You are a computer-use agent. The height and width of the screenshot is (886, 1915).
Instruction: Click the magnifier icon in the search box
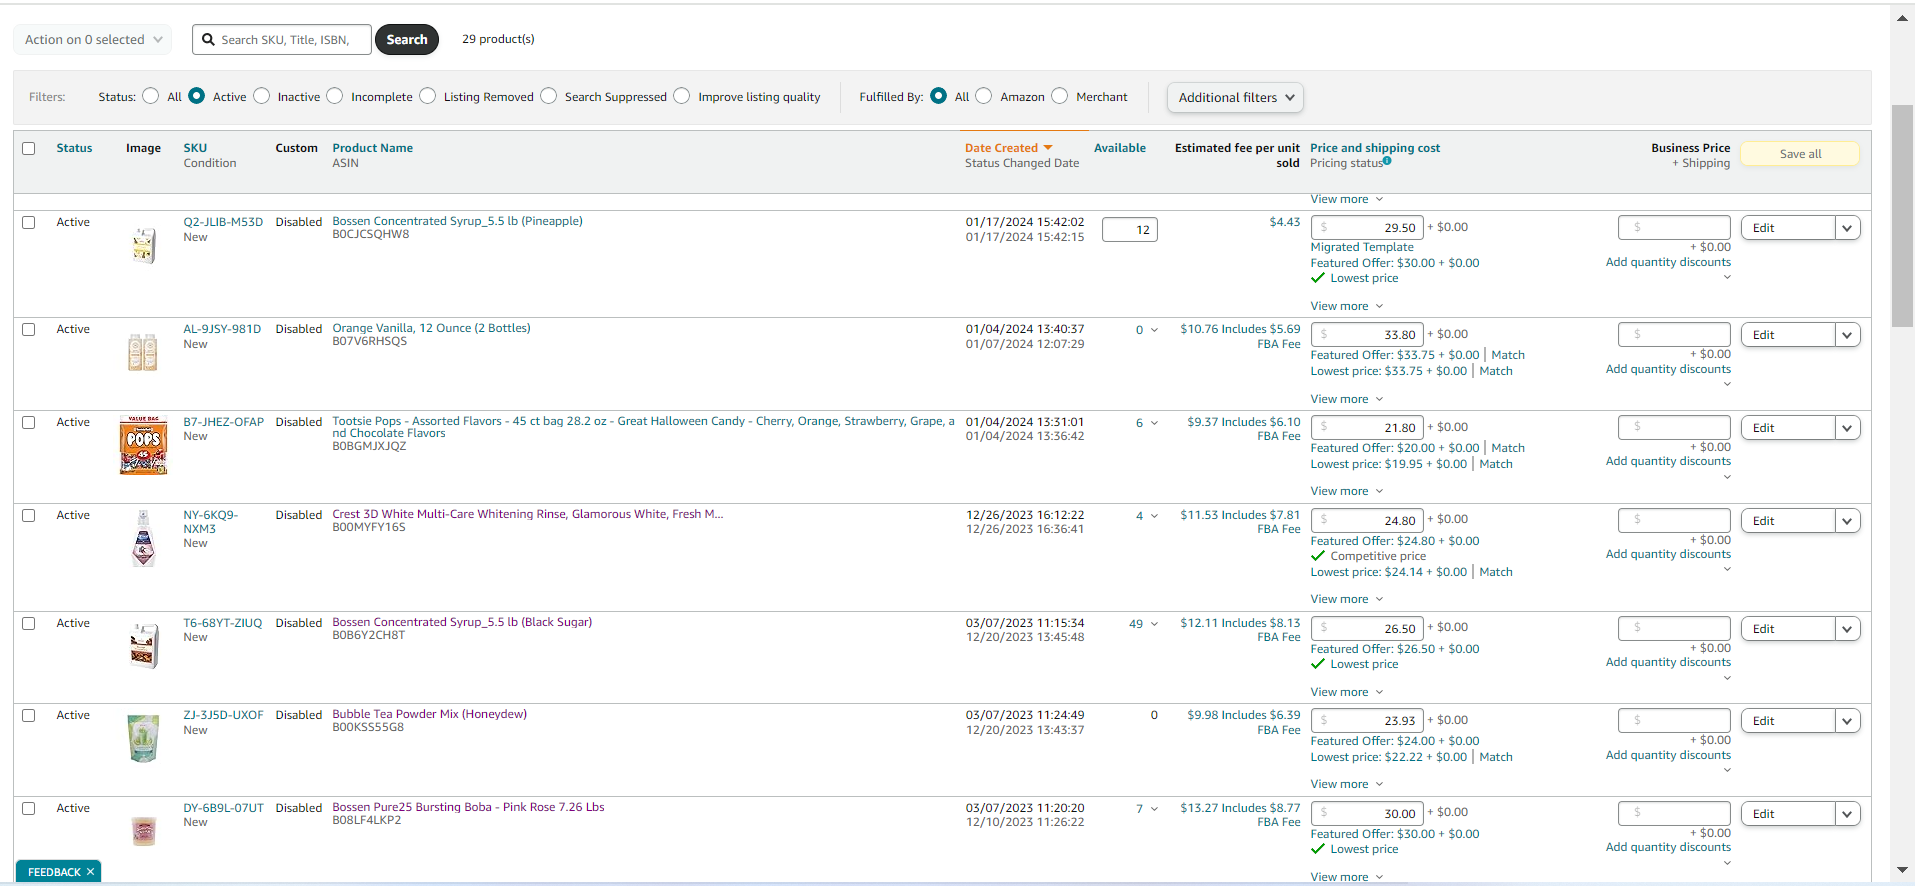pyautogui.click(x=208, y=40)
